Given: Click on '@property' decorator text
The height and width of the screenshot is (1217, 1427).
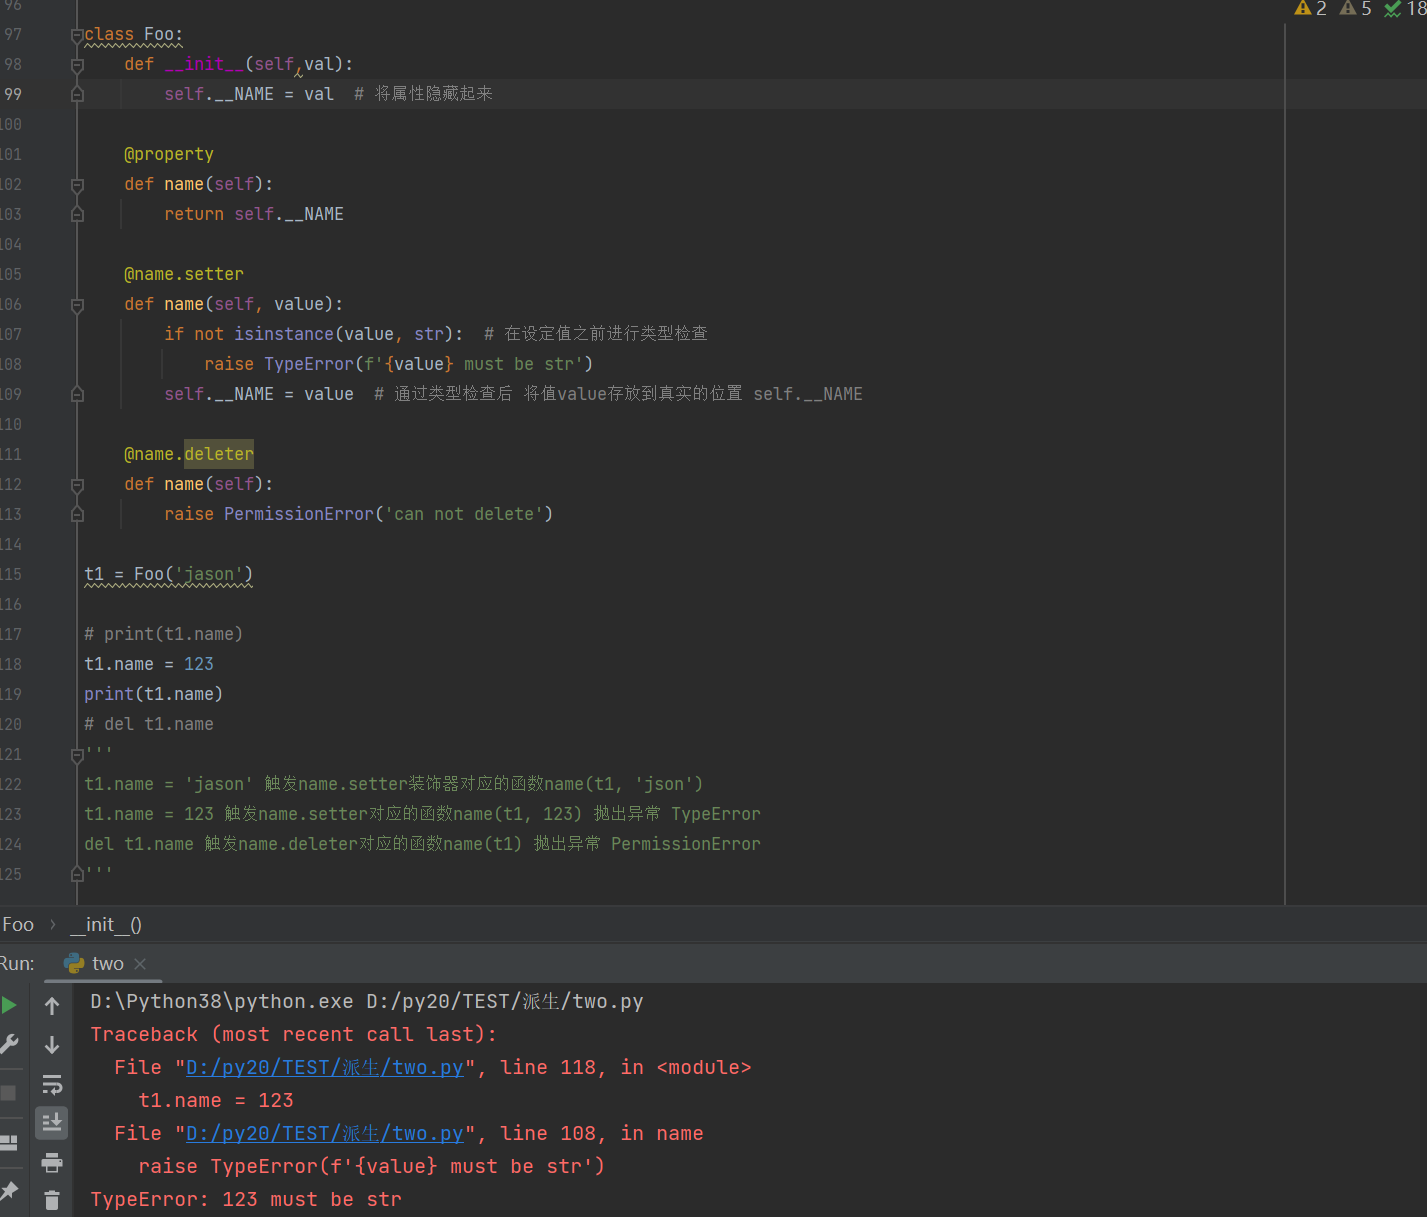Looking at the screenshot, I should tap(169, 154).
